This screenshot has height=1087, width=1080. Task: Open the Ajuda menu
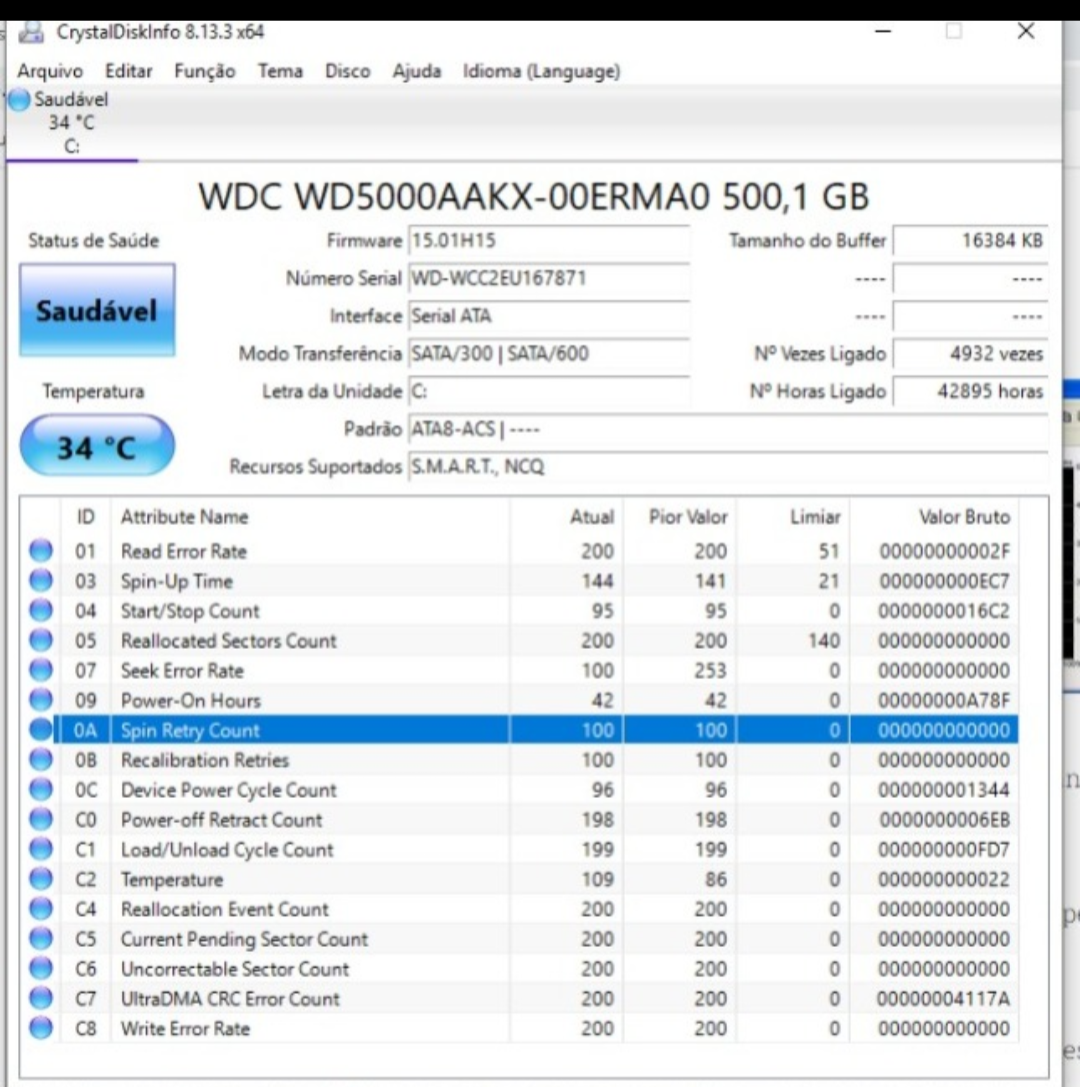click(x=417, y=71)
